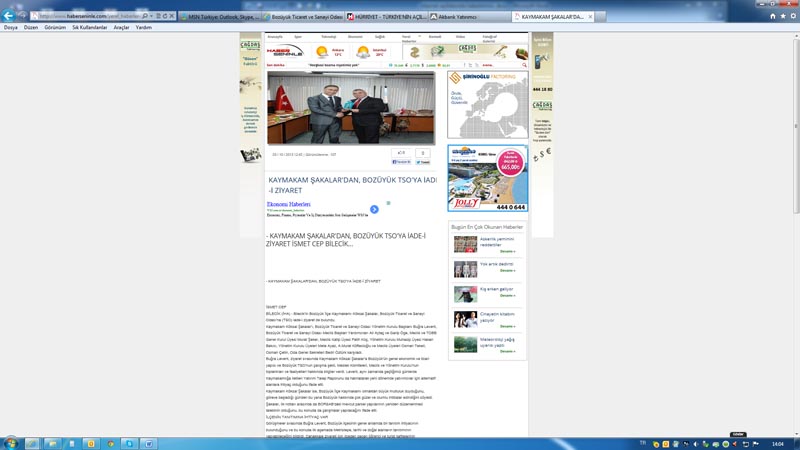Click the Haberseninle site logo

pyautogui.click(x=285, y=52)
